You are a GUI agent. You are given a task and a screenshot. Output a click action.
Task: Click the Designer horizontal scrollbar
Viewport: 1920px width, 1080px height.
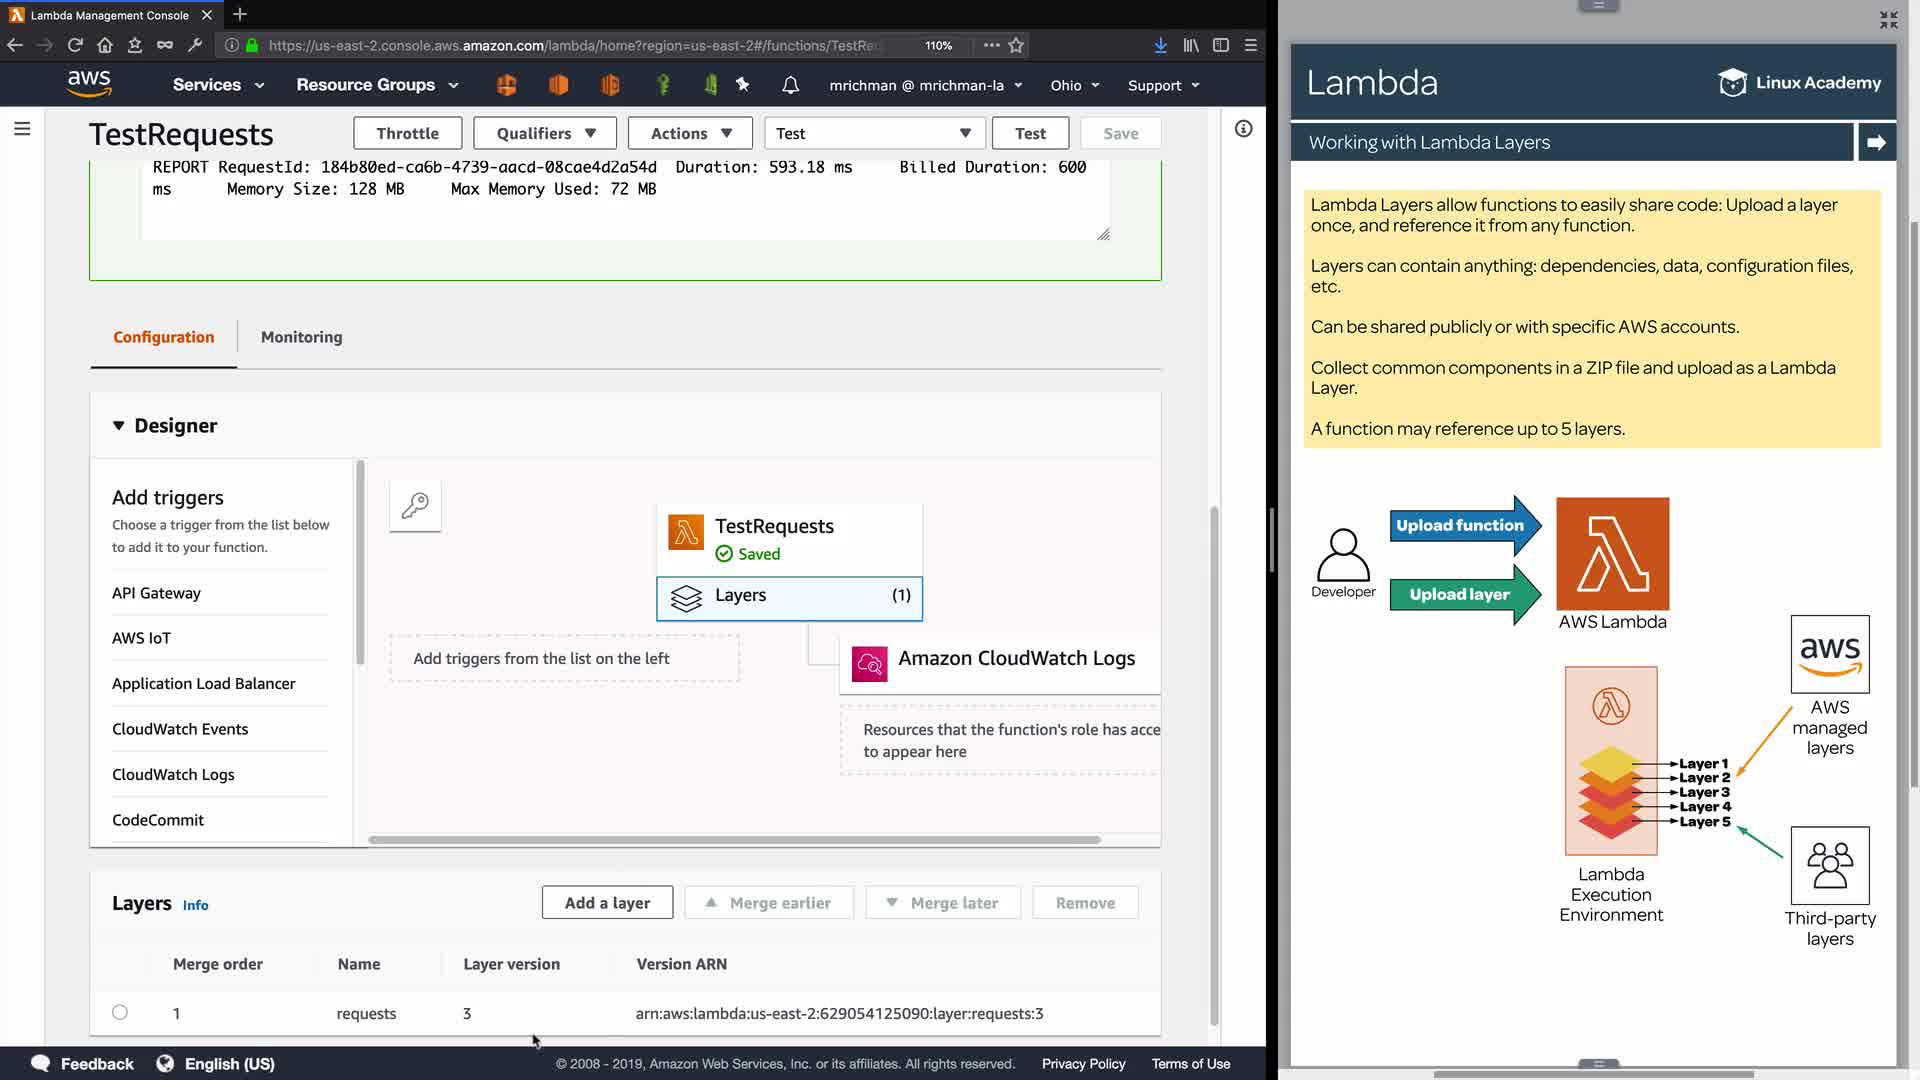point(734,840)
